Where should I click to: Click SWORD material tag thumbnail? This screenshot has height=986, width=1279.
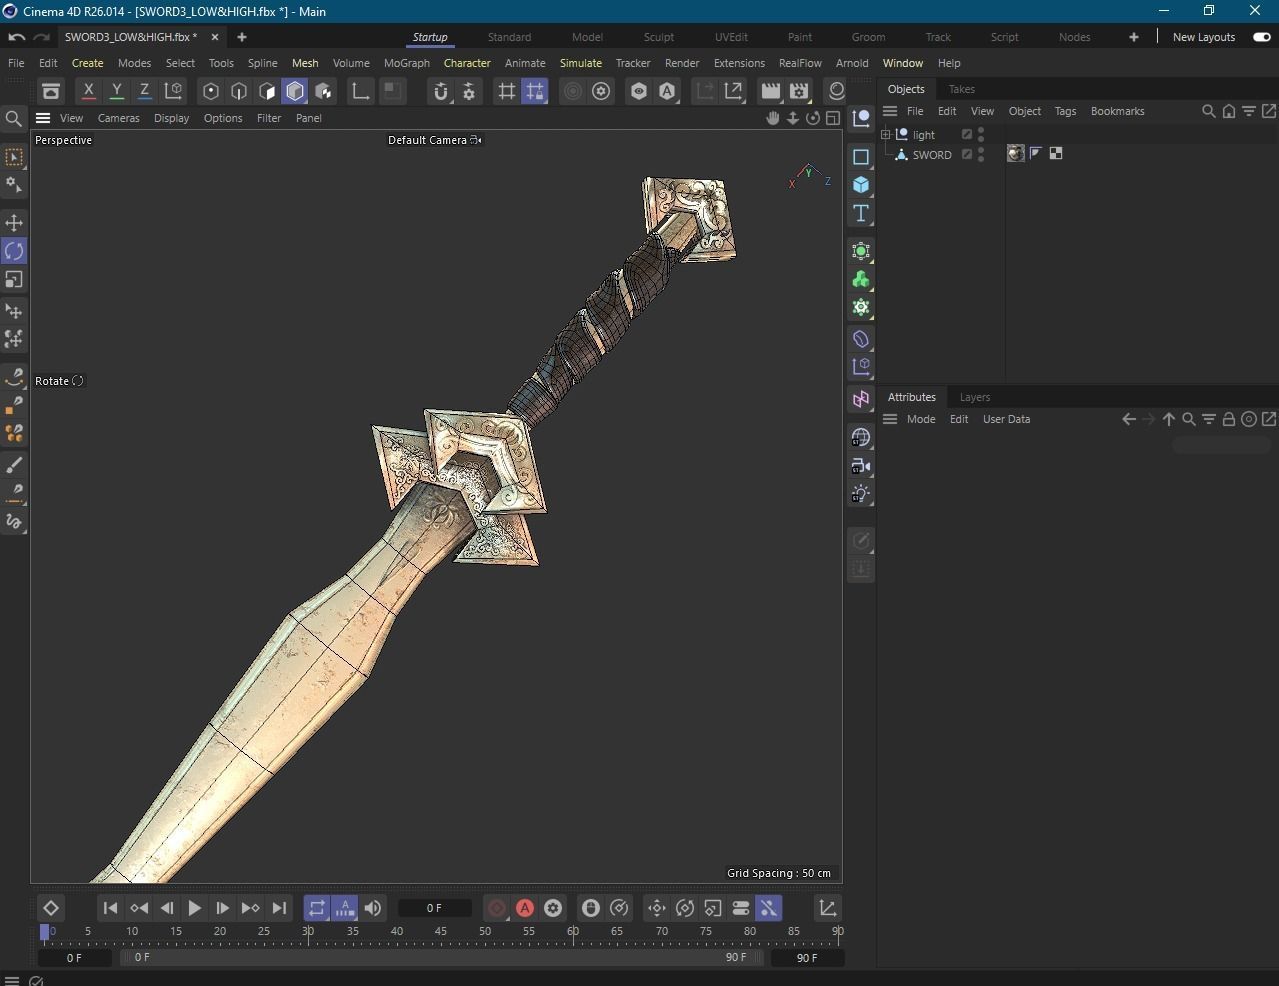click(x=1016, y=153)
